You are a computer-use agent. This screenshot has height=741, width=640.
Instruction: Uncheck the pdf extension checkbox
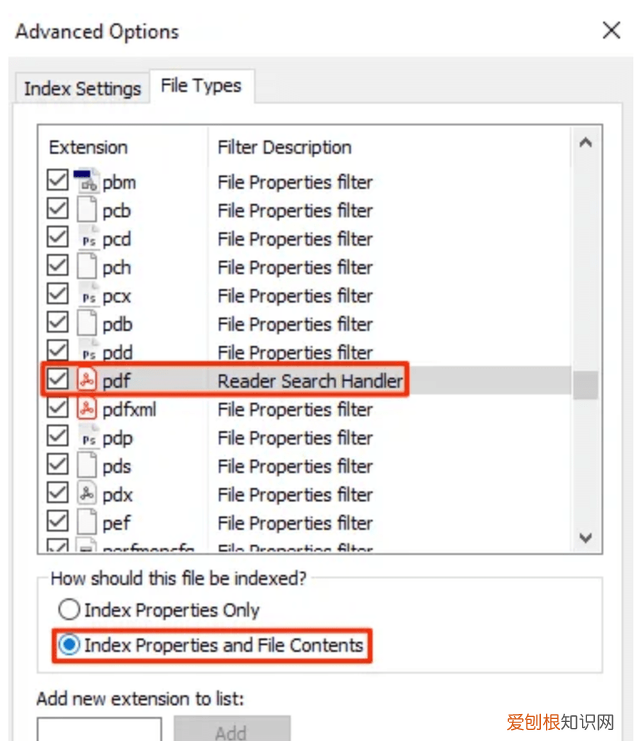[58, 381]
